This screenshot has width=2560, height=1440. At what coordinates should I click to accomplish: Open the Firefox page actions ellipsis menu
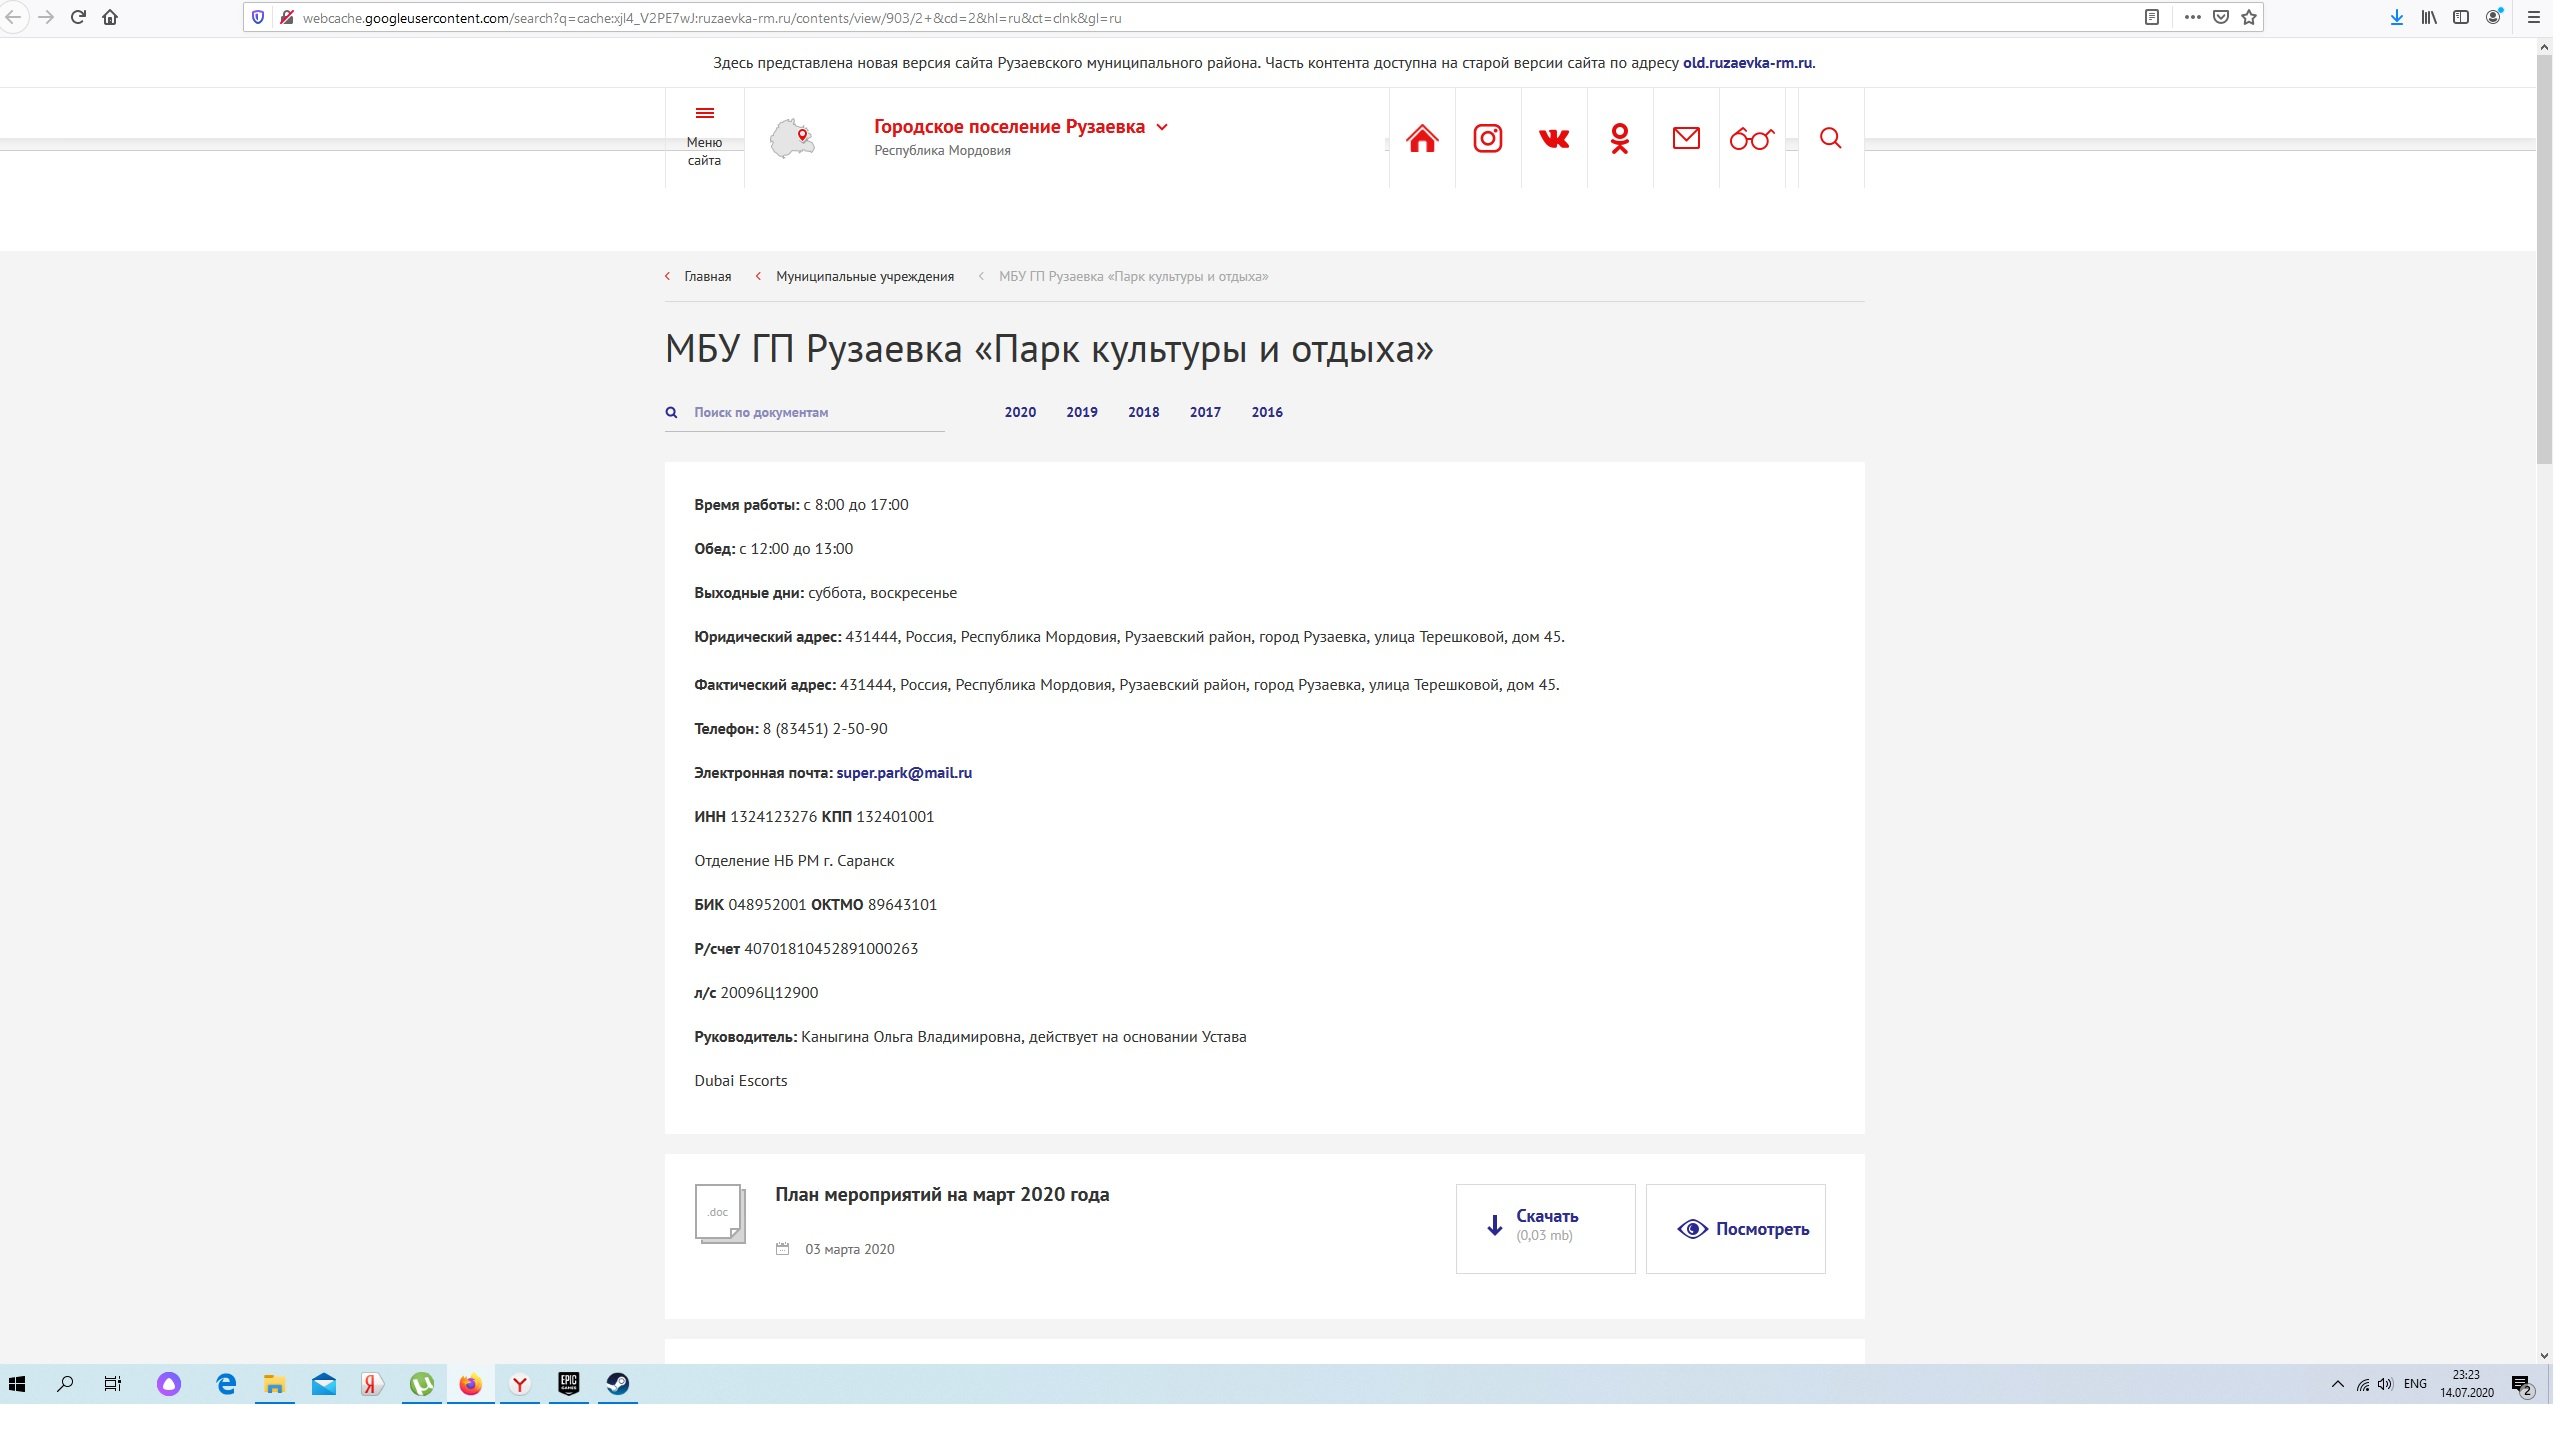[x=2192, y=17]
